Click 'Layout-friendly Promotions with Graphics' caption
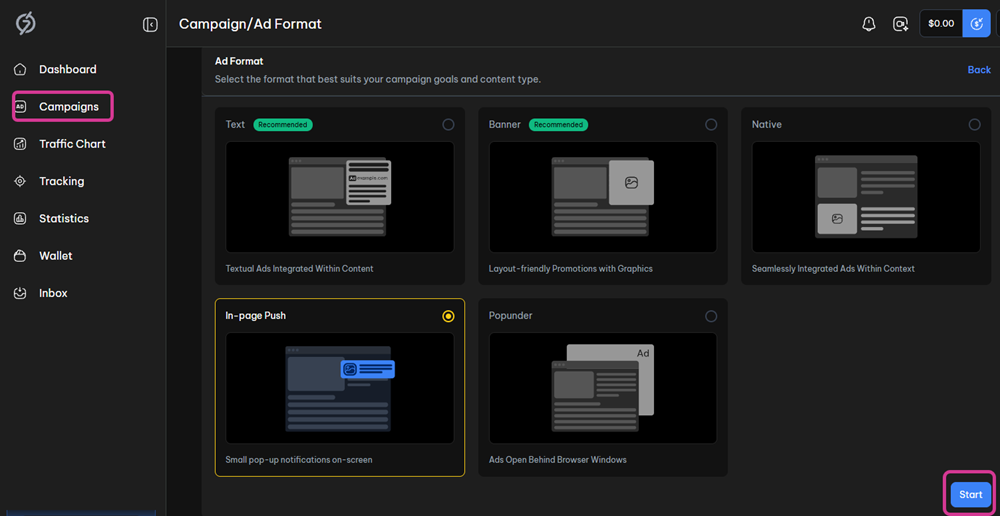The height and width of the screenshot is (516, 1000). coord(571,269)
